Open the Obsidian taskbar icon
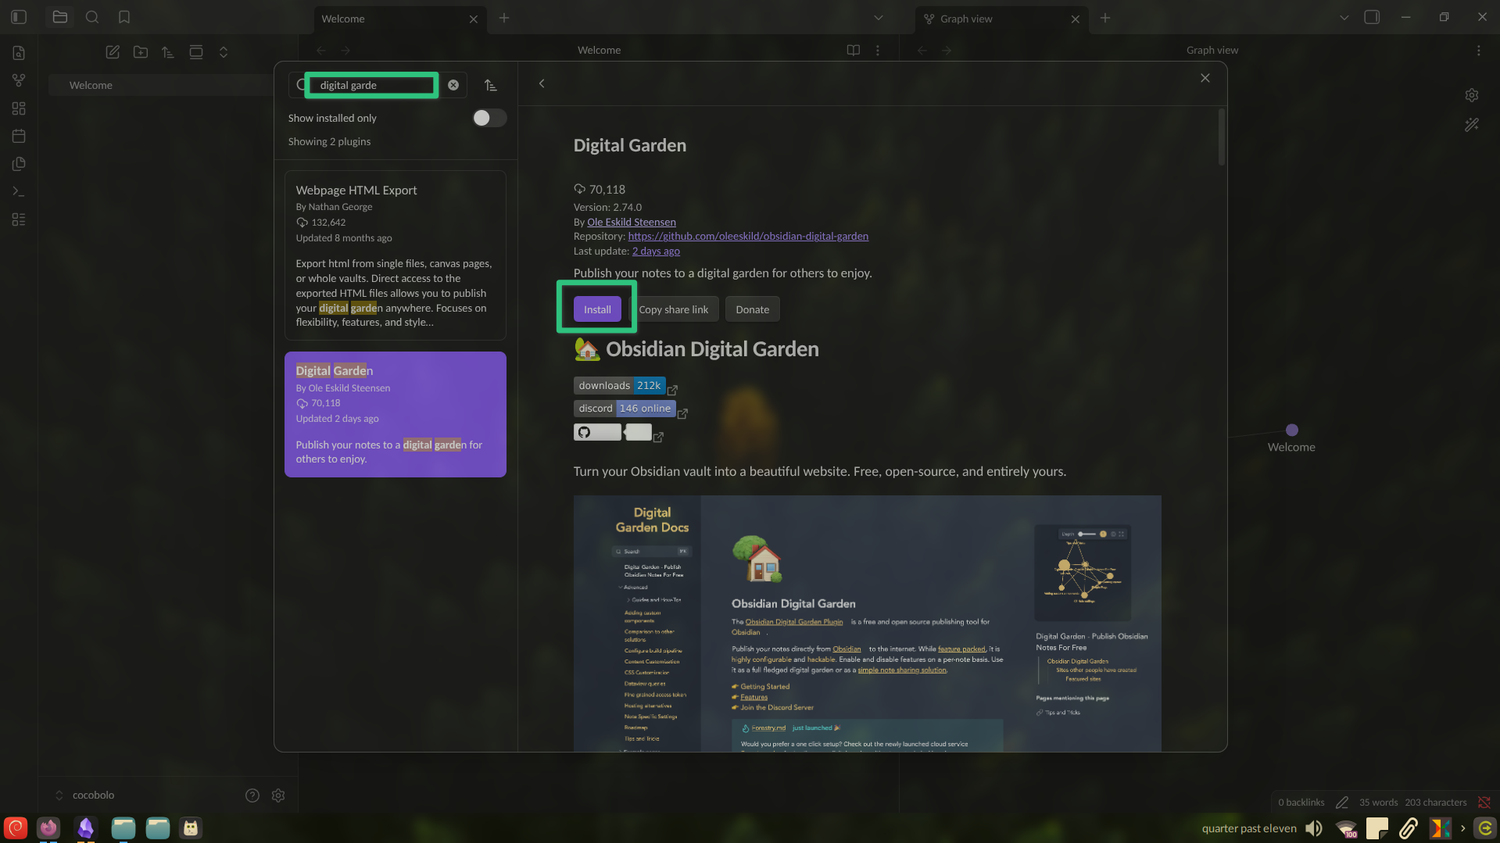This screenshot has width=1500, height=843. click(x=86, y=828)
